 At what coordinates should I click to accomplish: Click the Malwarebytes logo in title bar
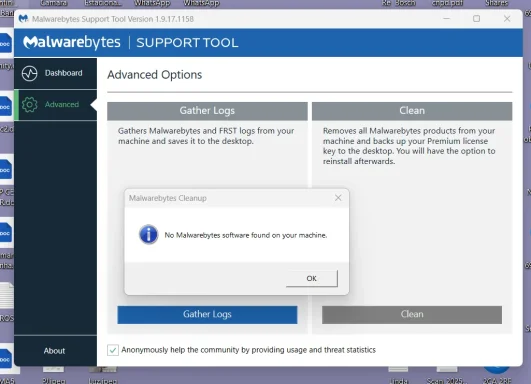tap(23, 19)
